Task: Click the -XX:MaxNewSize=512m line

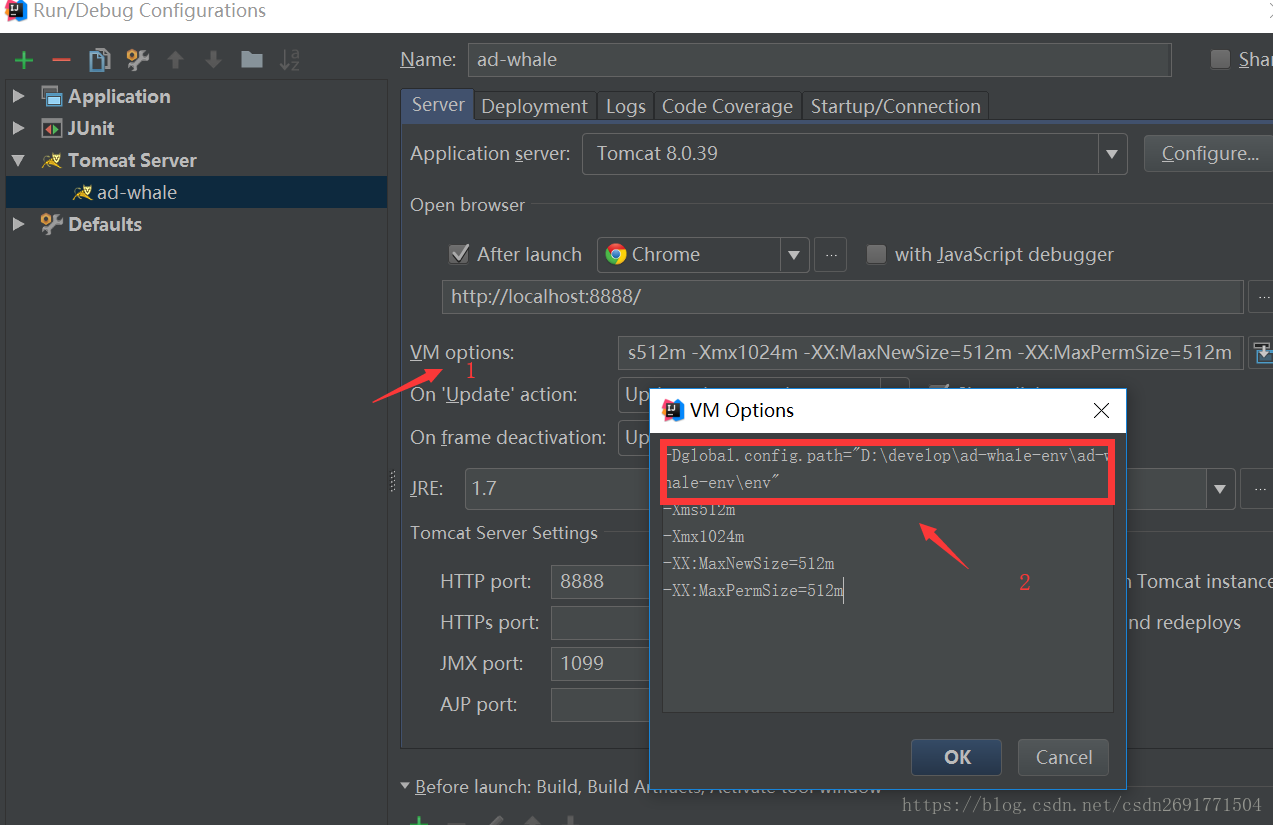Action: (x=748, y=564)
